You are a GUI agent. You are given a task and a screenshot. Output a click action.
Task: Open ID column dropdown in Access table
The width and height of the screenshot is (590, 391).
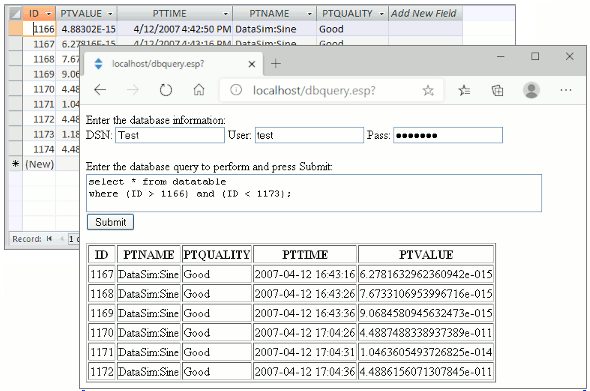click(x=49, y=14)
